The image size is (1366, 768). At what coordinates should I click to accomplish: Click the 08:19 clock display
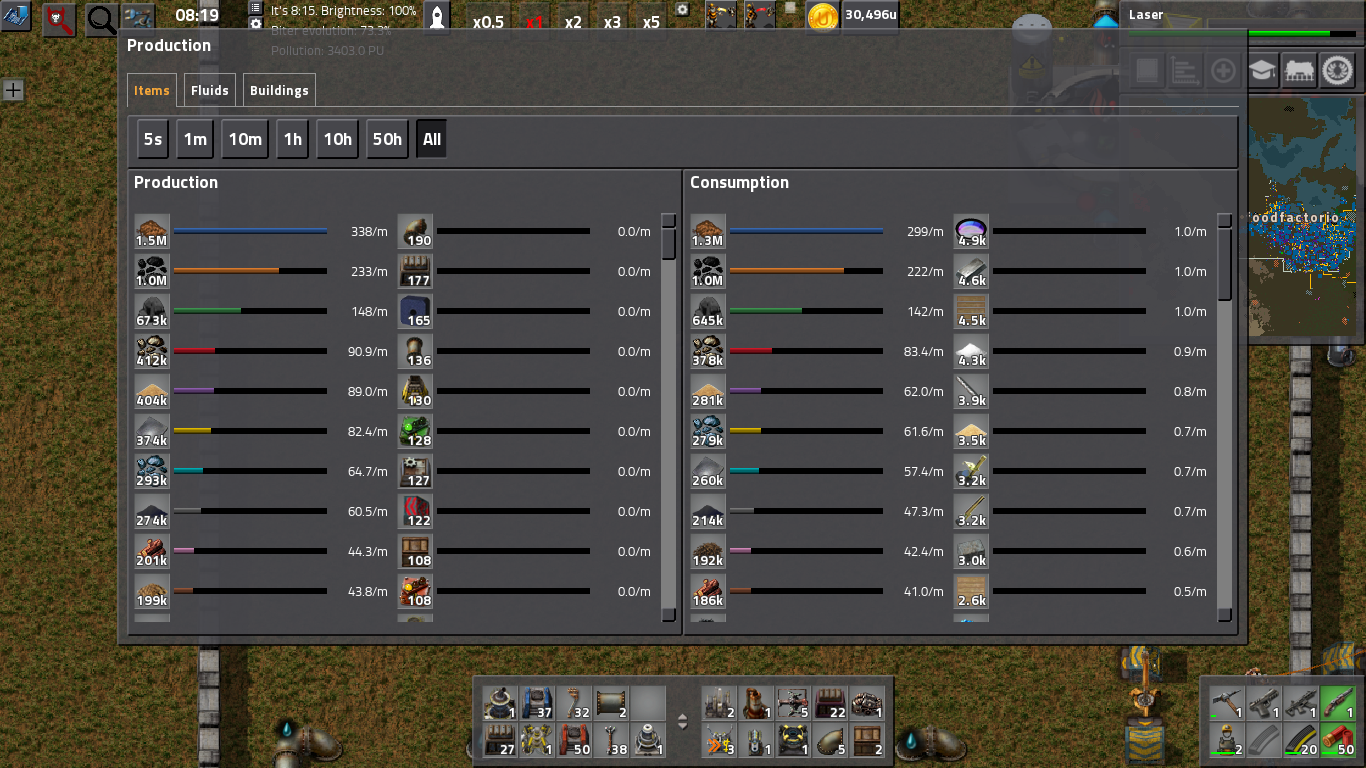click(197, 15)
